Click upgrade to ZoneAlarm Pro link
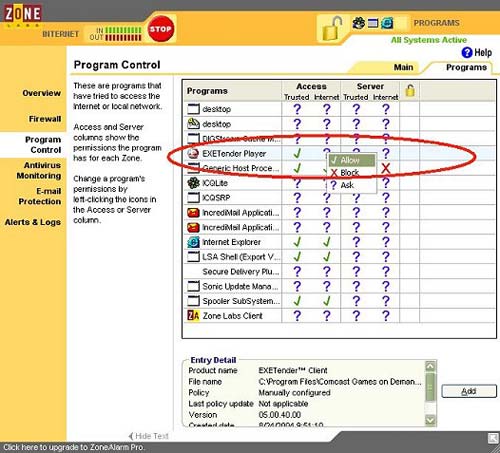This screenshot has width=500, height=453. coord(74,447)
